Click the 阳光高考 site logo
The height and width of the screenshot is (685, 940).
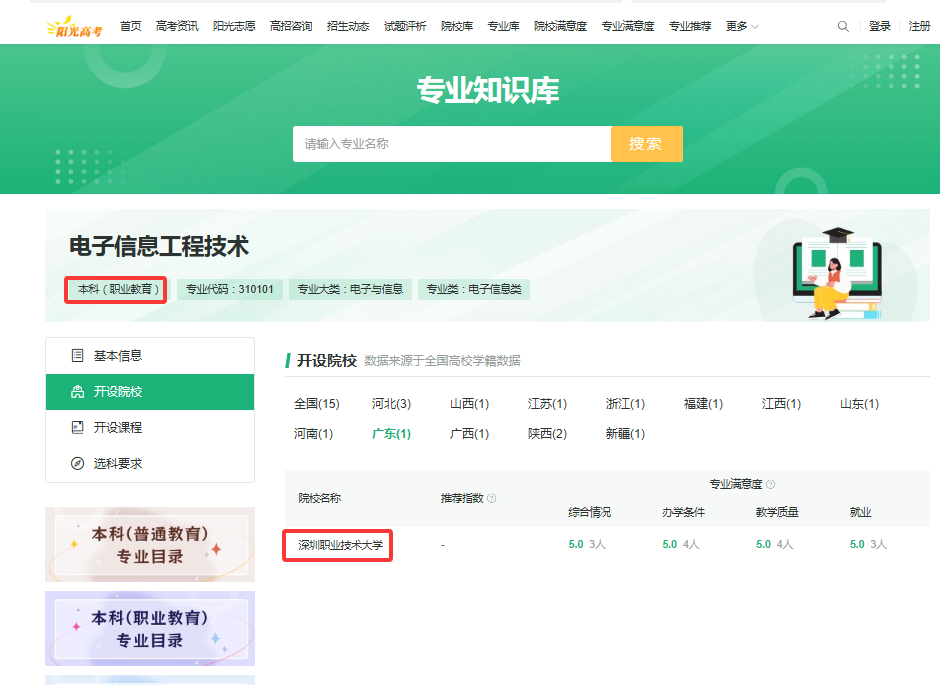tap(74, 27)
